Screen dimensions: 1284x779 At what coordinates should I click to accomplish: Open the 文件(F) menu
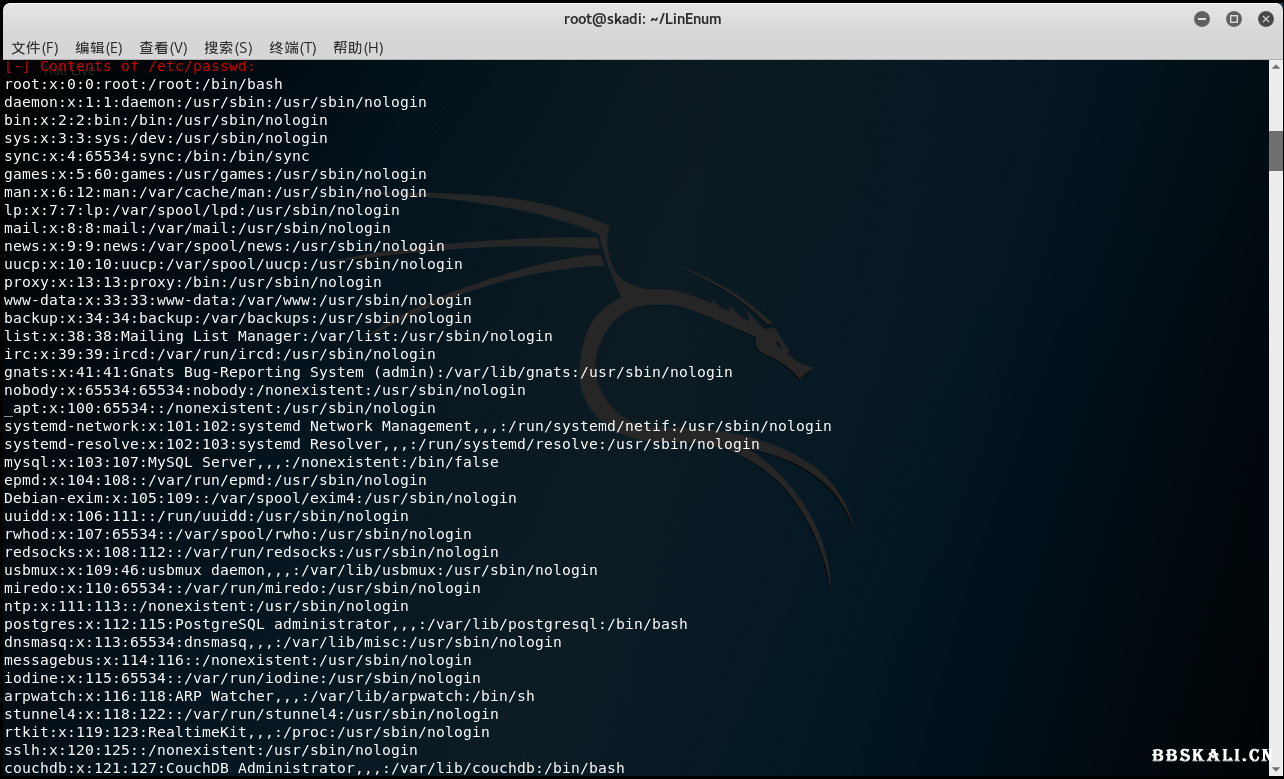click(35, 48)
